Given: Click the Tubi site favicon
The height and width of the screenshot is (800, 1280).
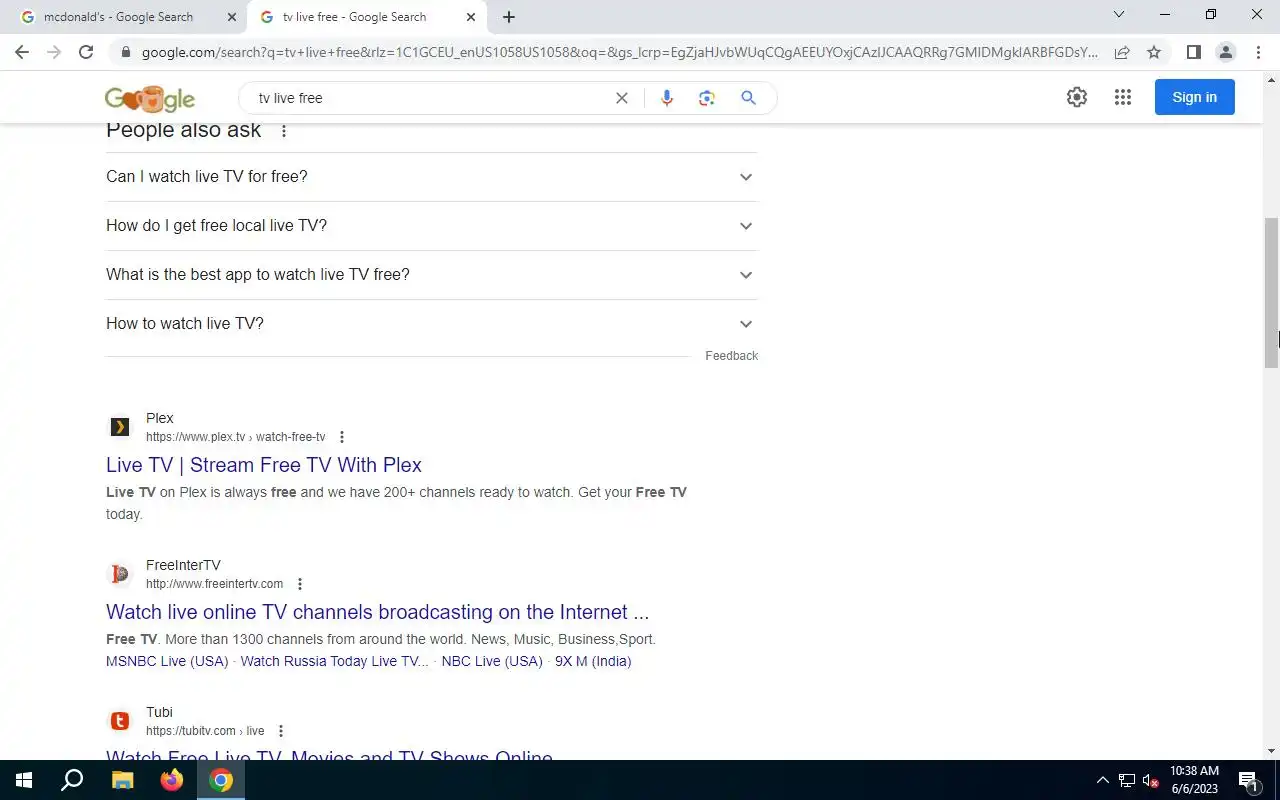Looking at the screenshot, I should pyautogui.click(x=120, y=721).
